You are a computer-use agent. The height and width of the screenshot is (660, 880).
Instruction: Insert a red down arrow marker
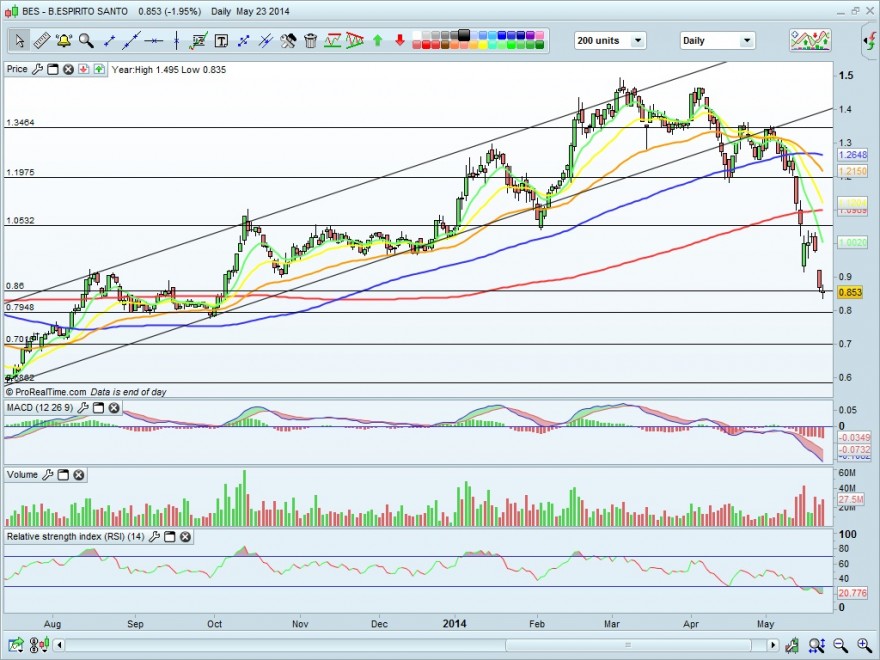(x=400, y=40)
